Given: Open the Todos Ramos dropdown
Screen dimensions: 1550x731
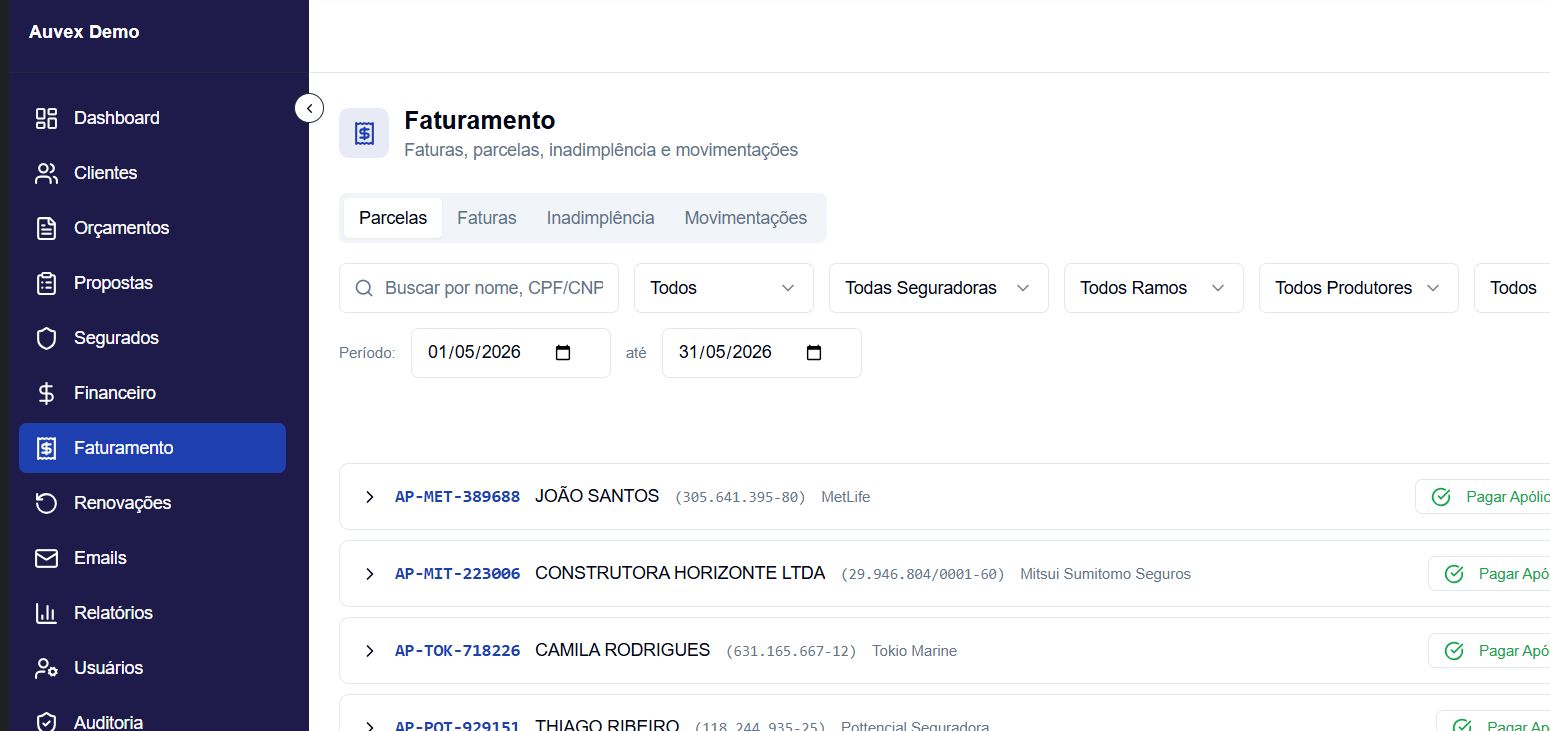Looking at the screenshot, I should pyautogui.click(x=1154, y=288).
